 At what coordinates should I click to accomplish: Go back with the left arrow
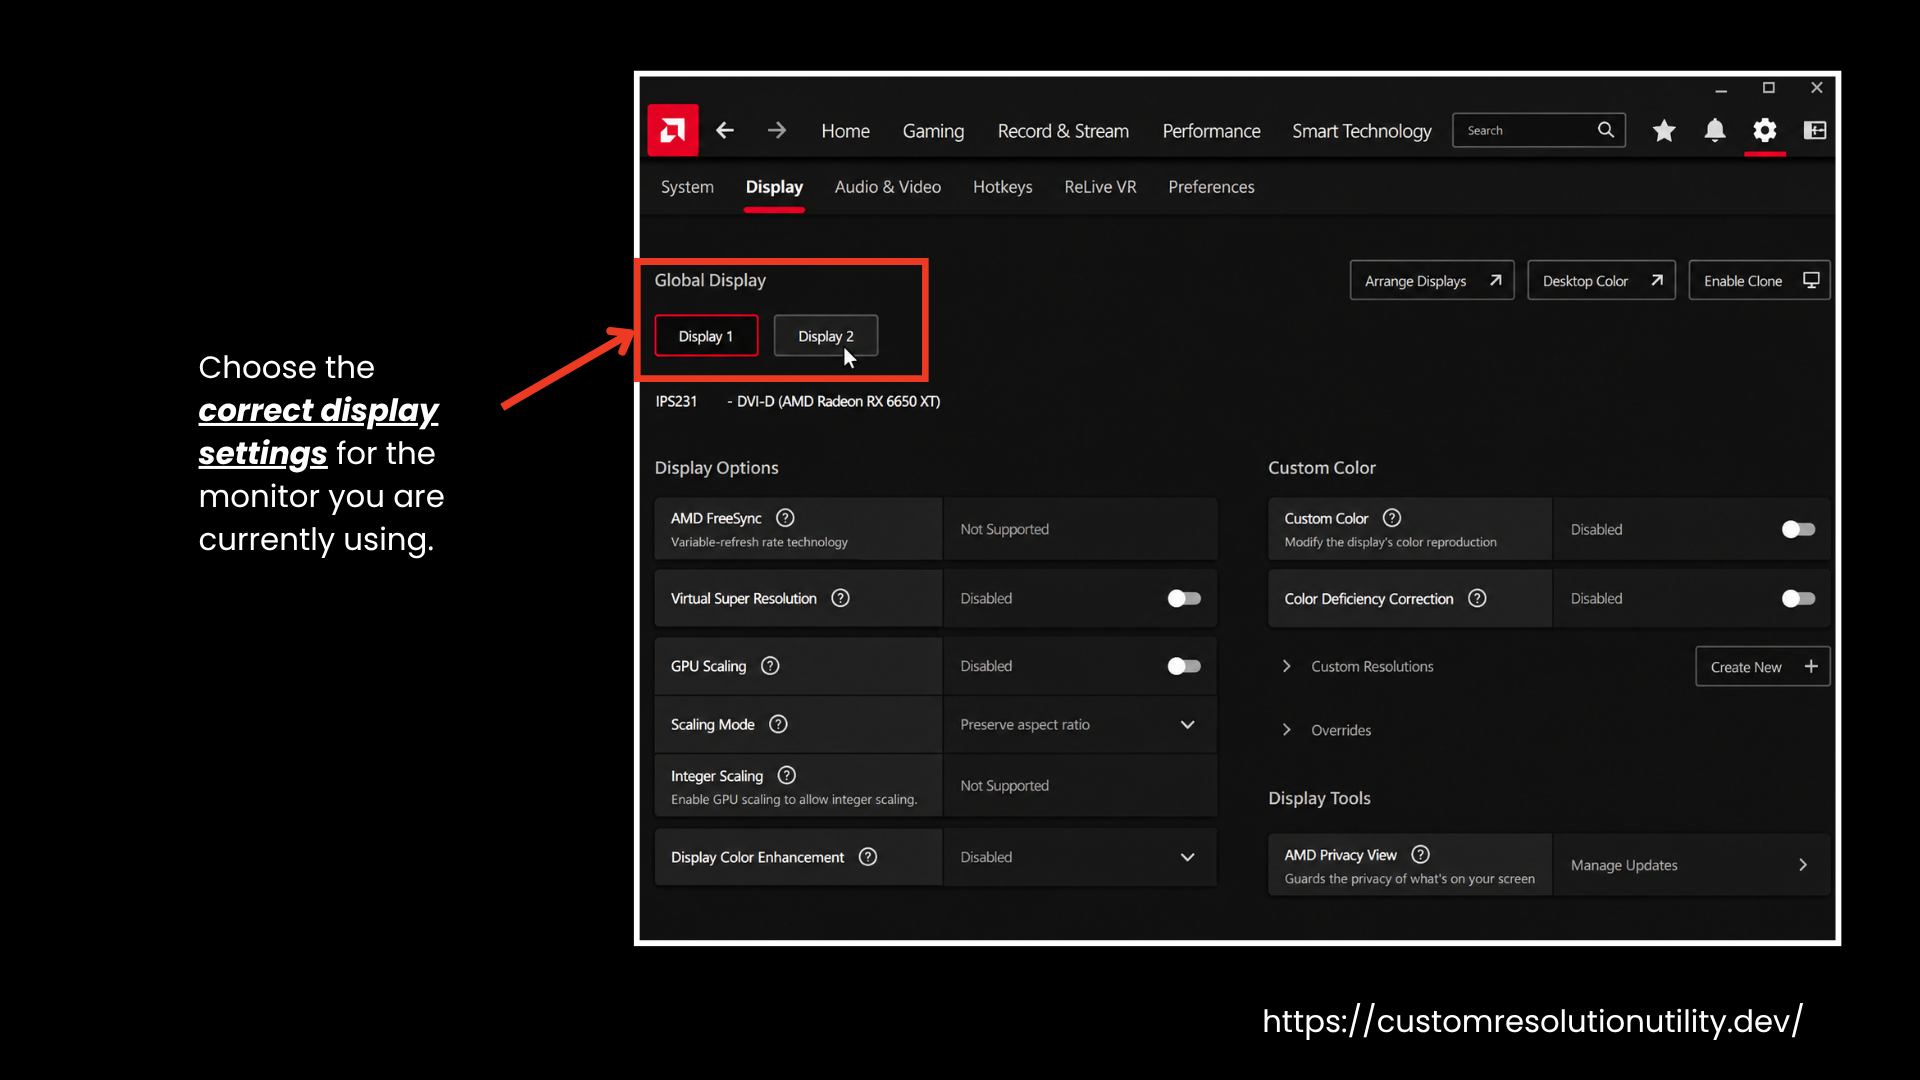pos(725,130)
